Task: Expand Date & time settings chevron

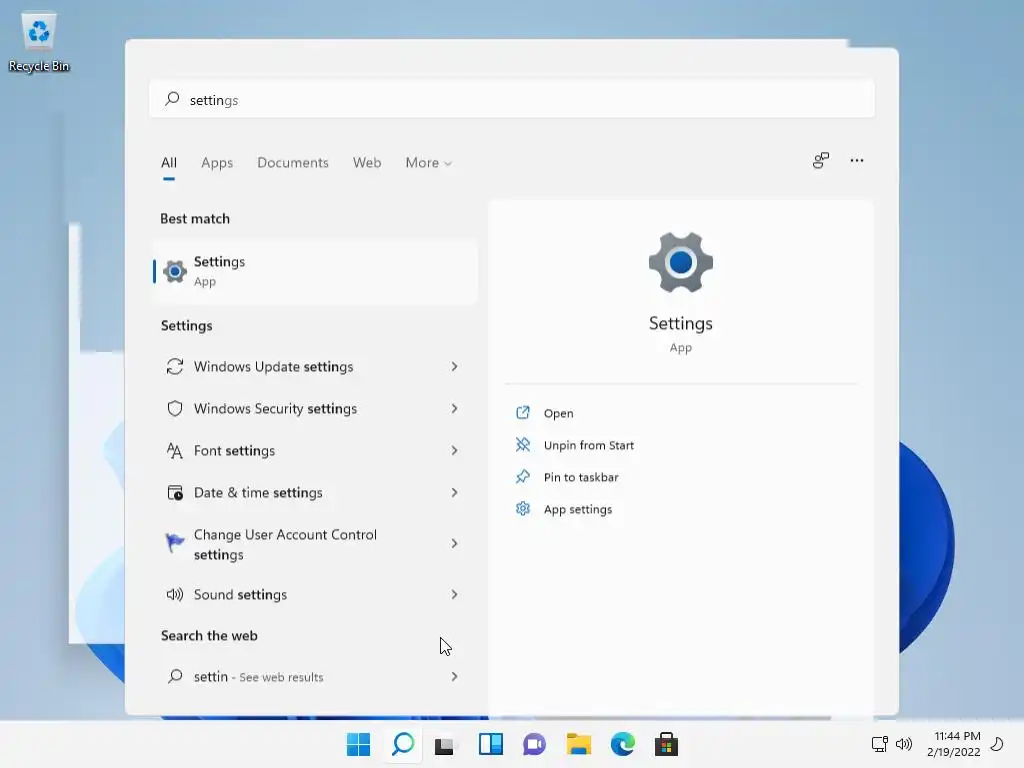Action: [x=455, y=492]
